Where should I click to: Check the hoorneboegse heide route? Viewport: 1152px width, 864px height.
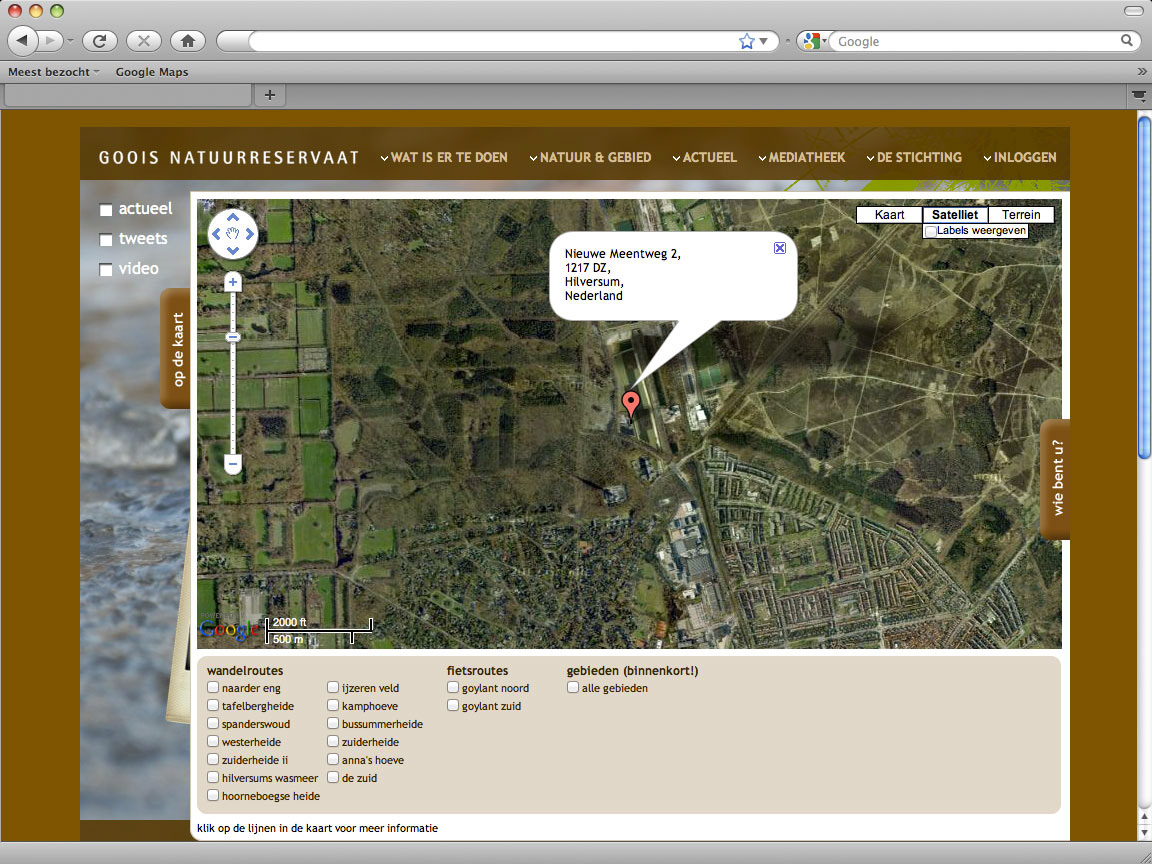(x=213, y=795)
